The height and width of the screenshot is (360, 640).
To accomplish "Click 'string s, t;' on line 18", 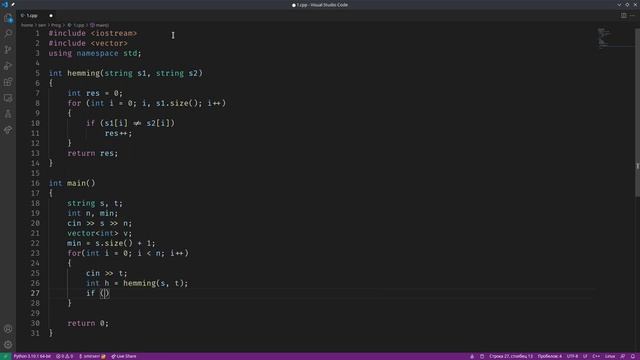I will pos(95,203).
